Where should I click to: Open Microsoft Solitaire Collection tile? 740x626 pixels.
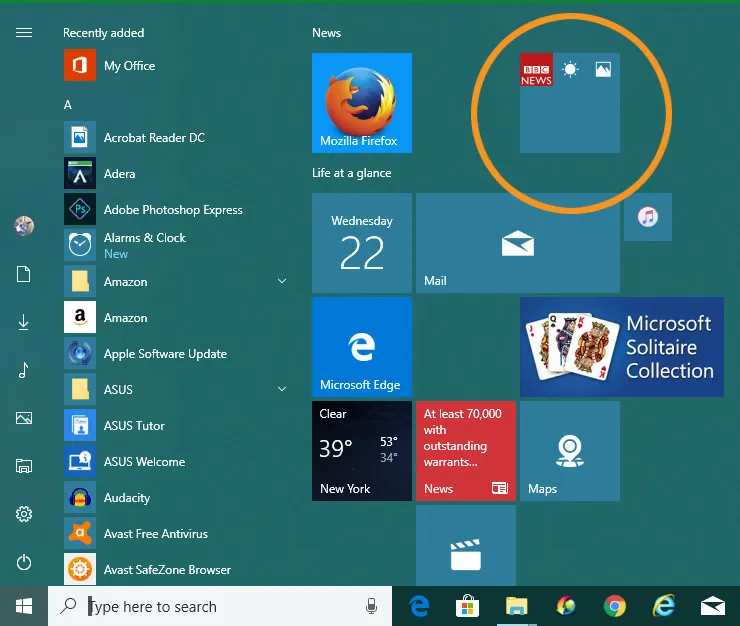tap(622, 347)
